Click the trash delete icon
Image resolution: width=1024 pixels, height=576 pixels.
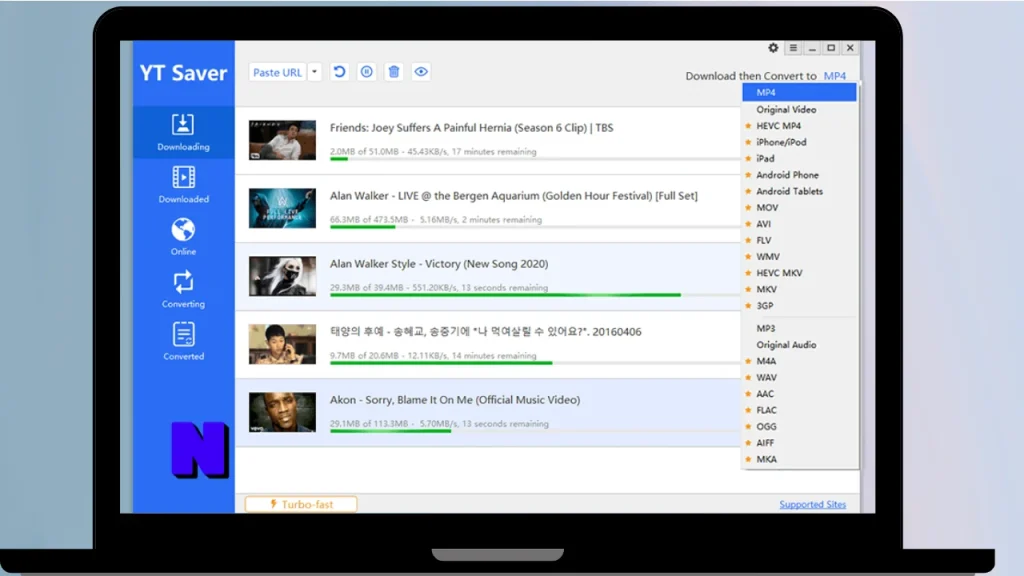coord(394,72)
